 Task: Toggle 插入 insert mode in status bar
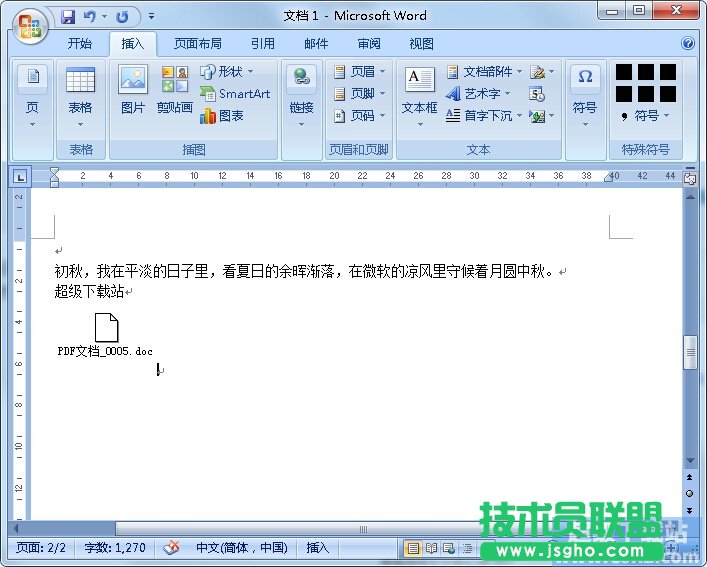coord(317,548)
